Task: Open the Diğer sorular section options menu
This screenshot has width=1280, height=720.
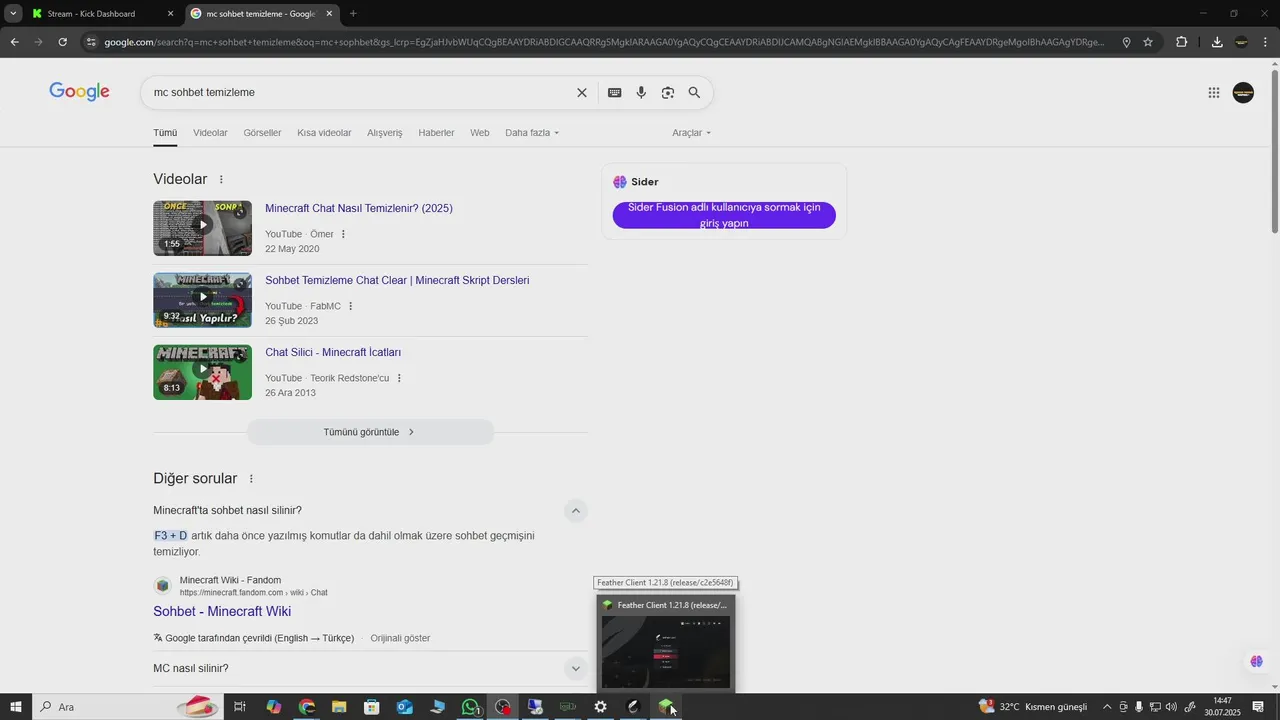Action: coord(251,479)
